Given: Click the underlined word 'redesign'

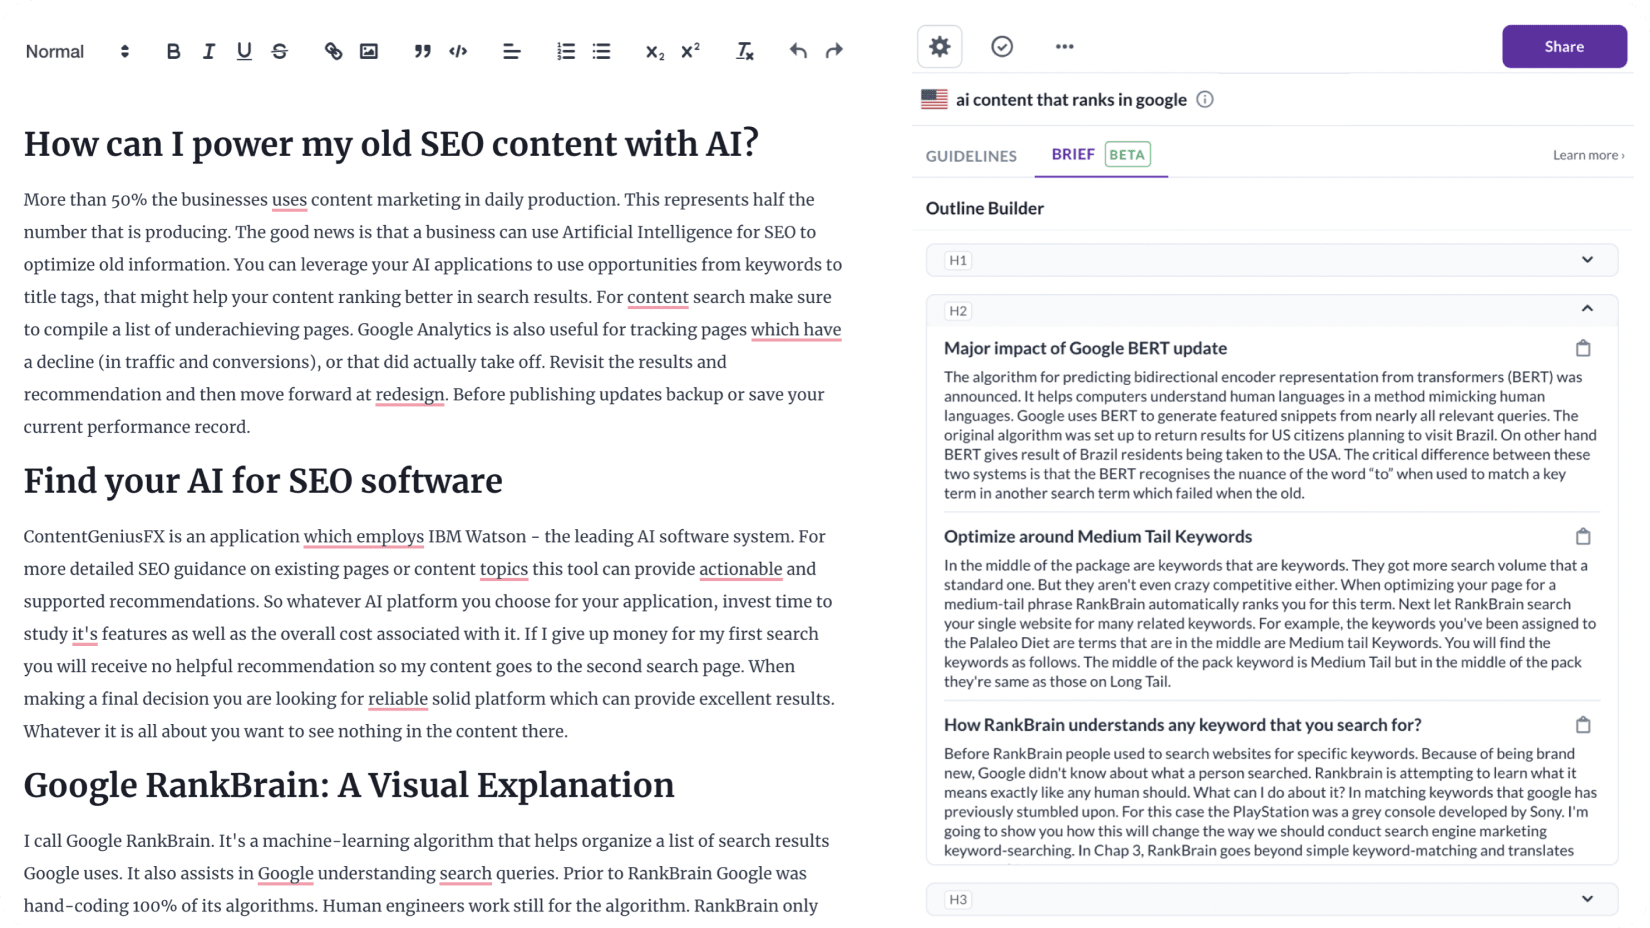Looking at the screenshot, I should coord(410,395).
